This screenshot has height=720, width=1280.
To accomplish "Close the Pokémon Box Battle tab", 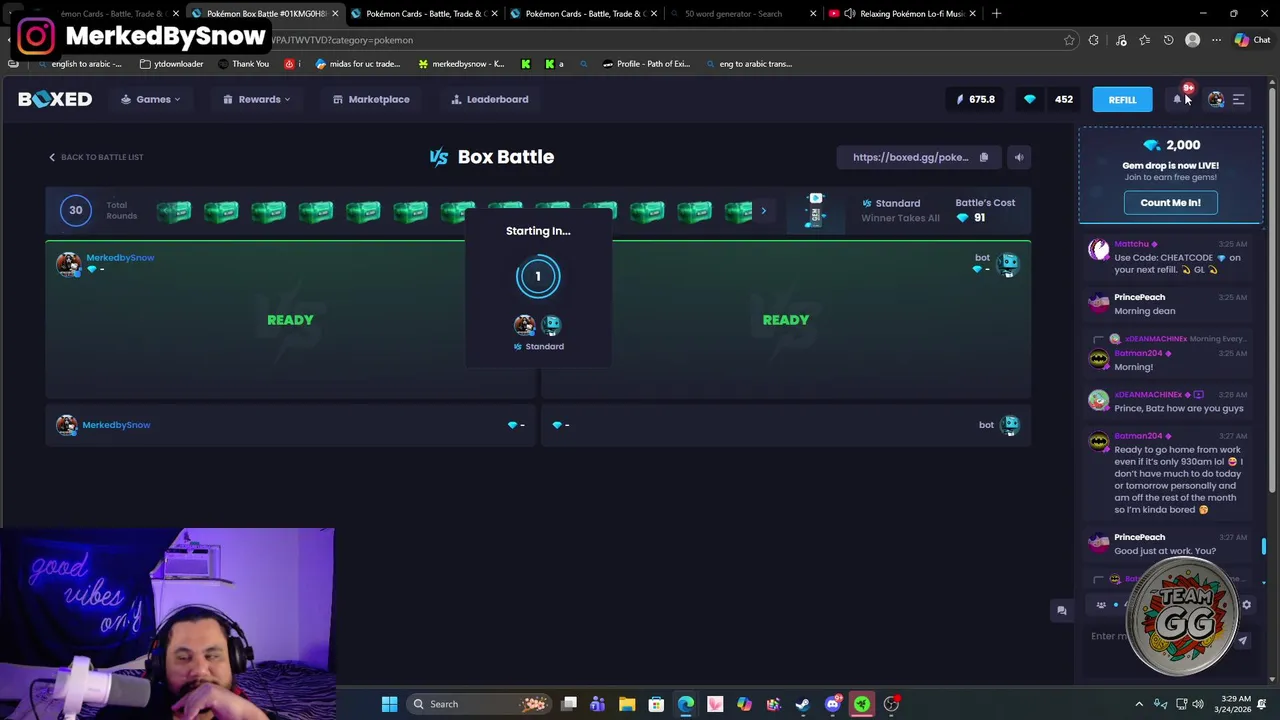I will tap(335, 13).
